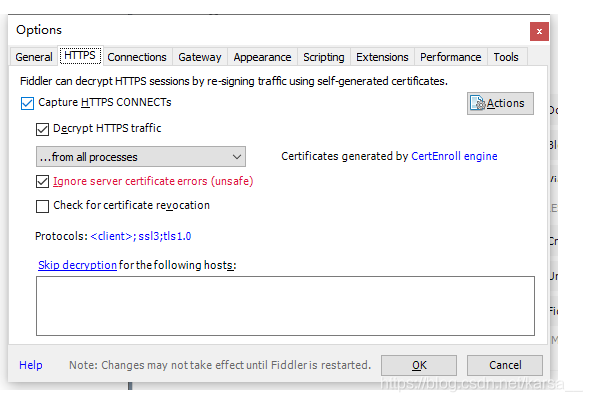
Task: Close the Options dialog
Action: pyautogui.click(x=539, y=31)
